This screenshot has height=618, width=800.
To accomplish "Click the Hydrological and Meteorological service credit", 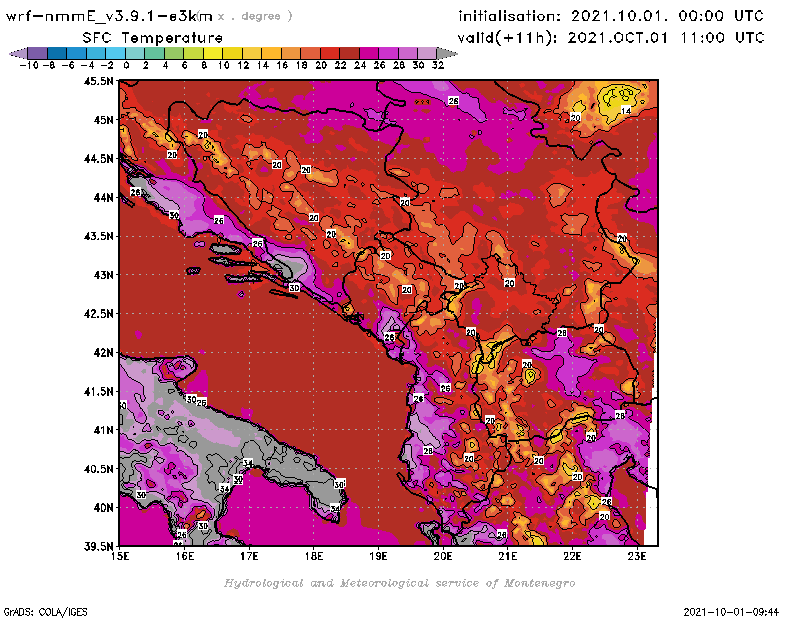I will (x=399, y=583).
